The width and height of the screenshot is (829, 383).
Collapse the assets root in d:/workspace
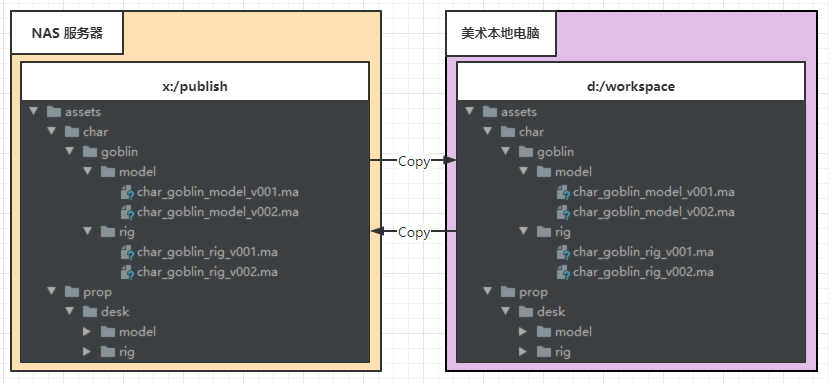[x=469, y=112]
